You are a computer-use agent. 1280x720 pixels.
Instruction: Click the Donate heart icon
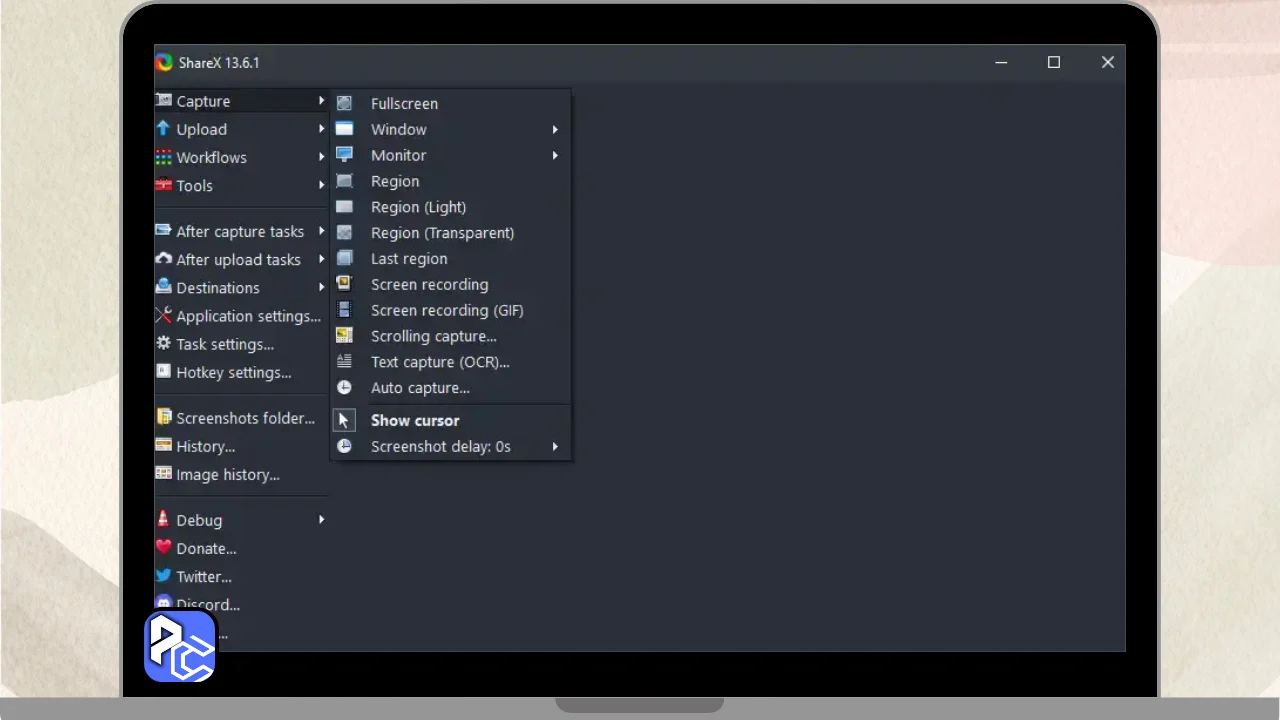[164, 548]
